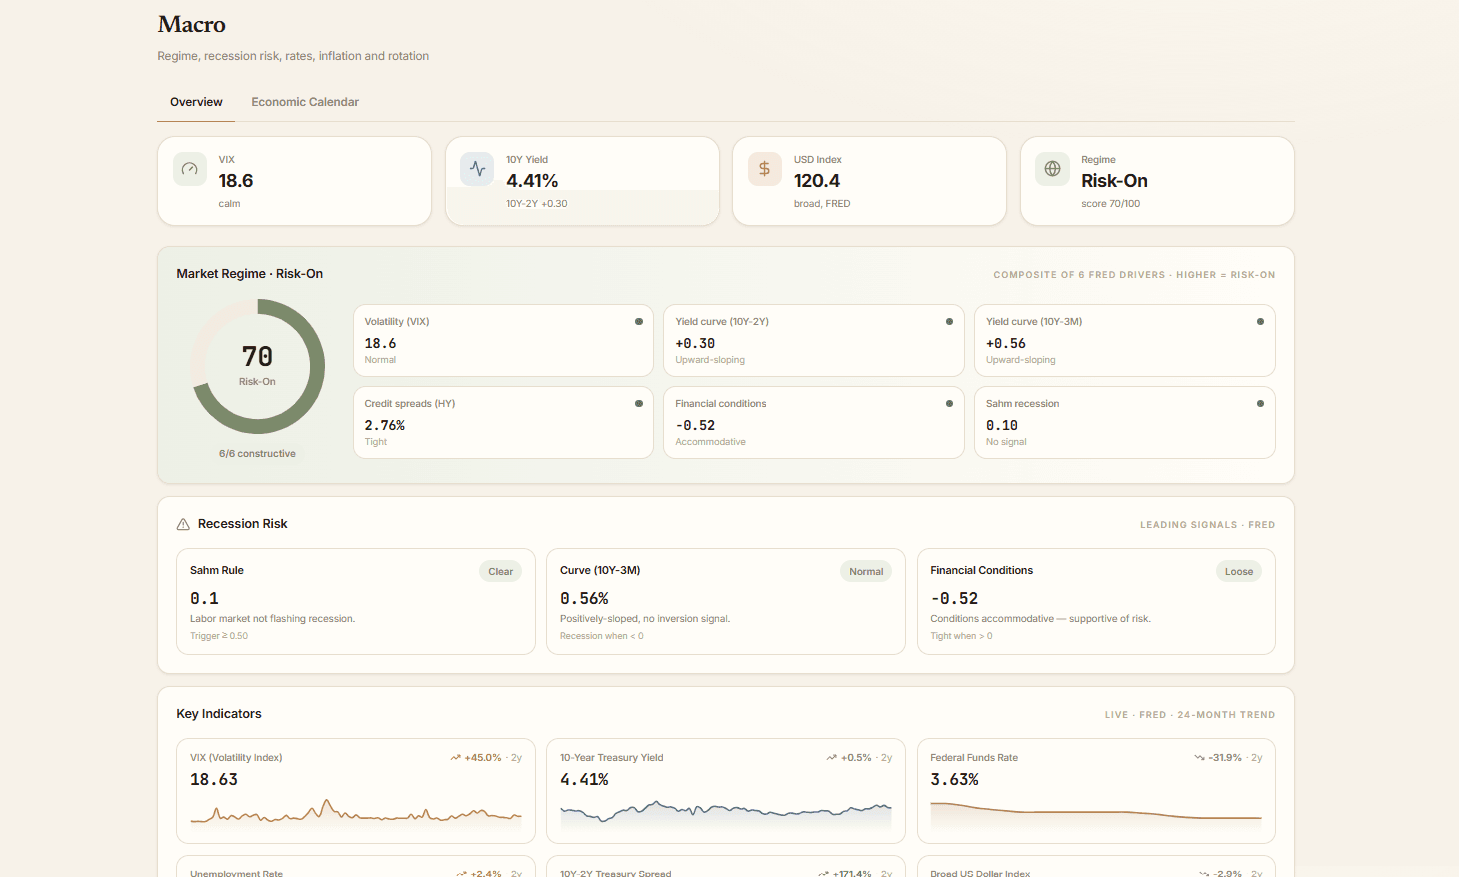Click the 'Recession when < 0' note
The width and height of the screenshot is (1459, 877).
602,636
